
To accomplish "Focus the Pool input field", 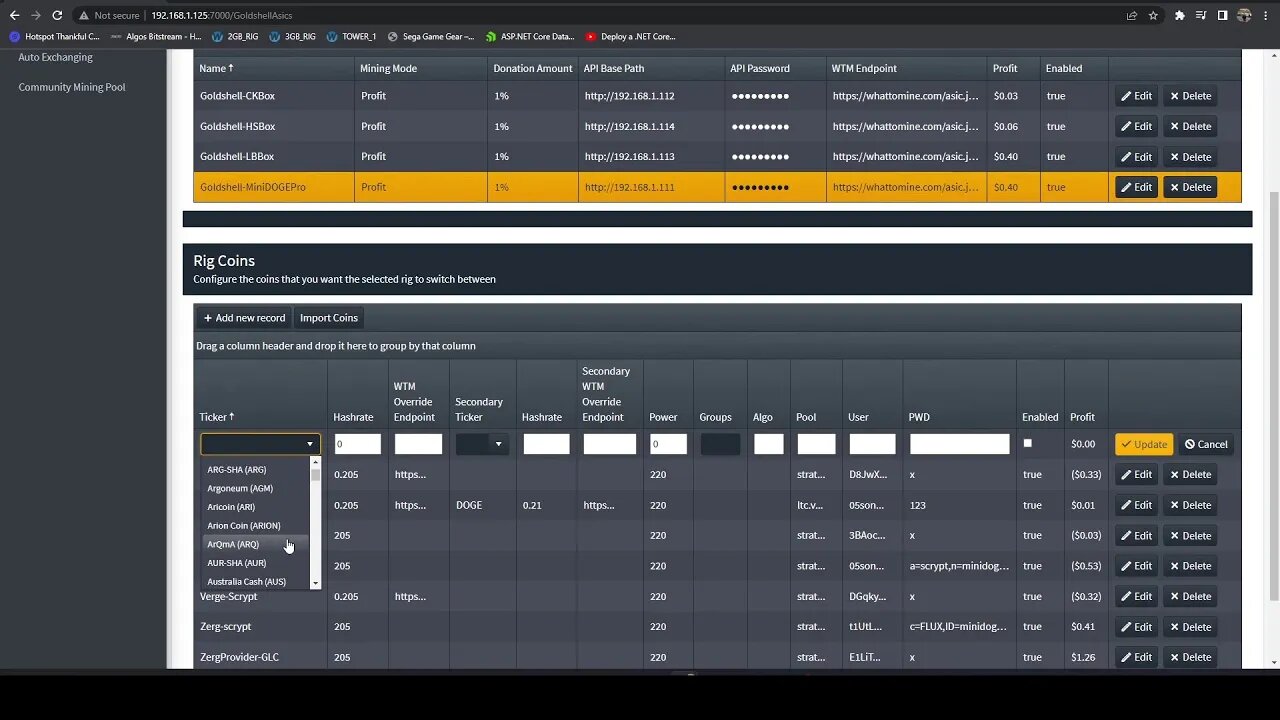I will [816, 444].
